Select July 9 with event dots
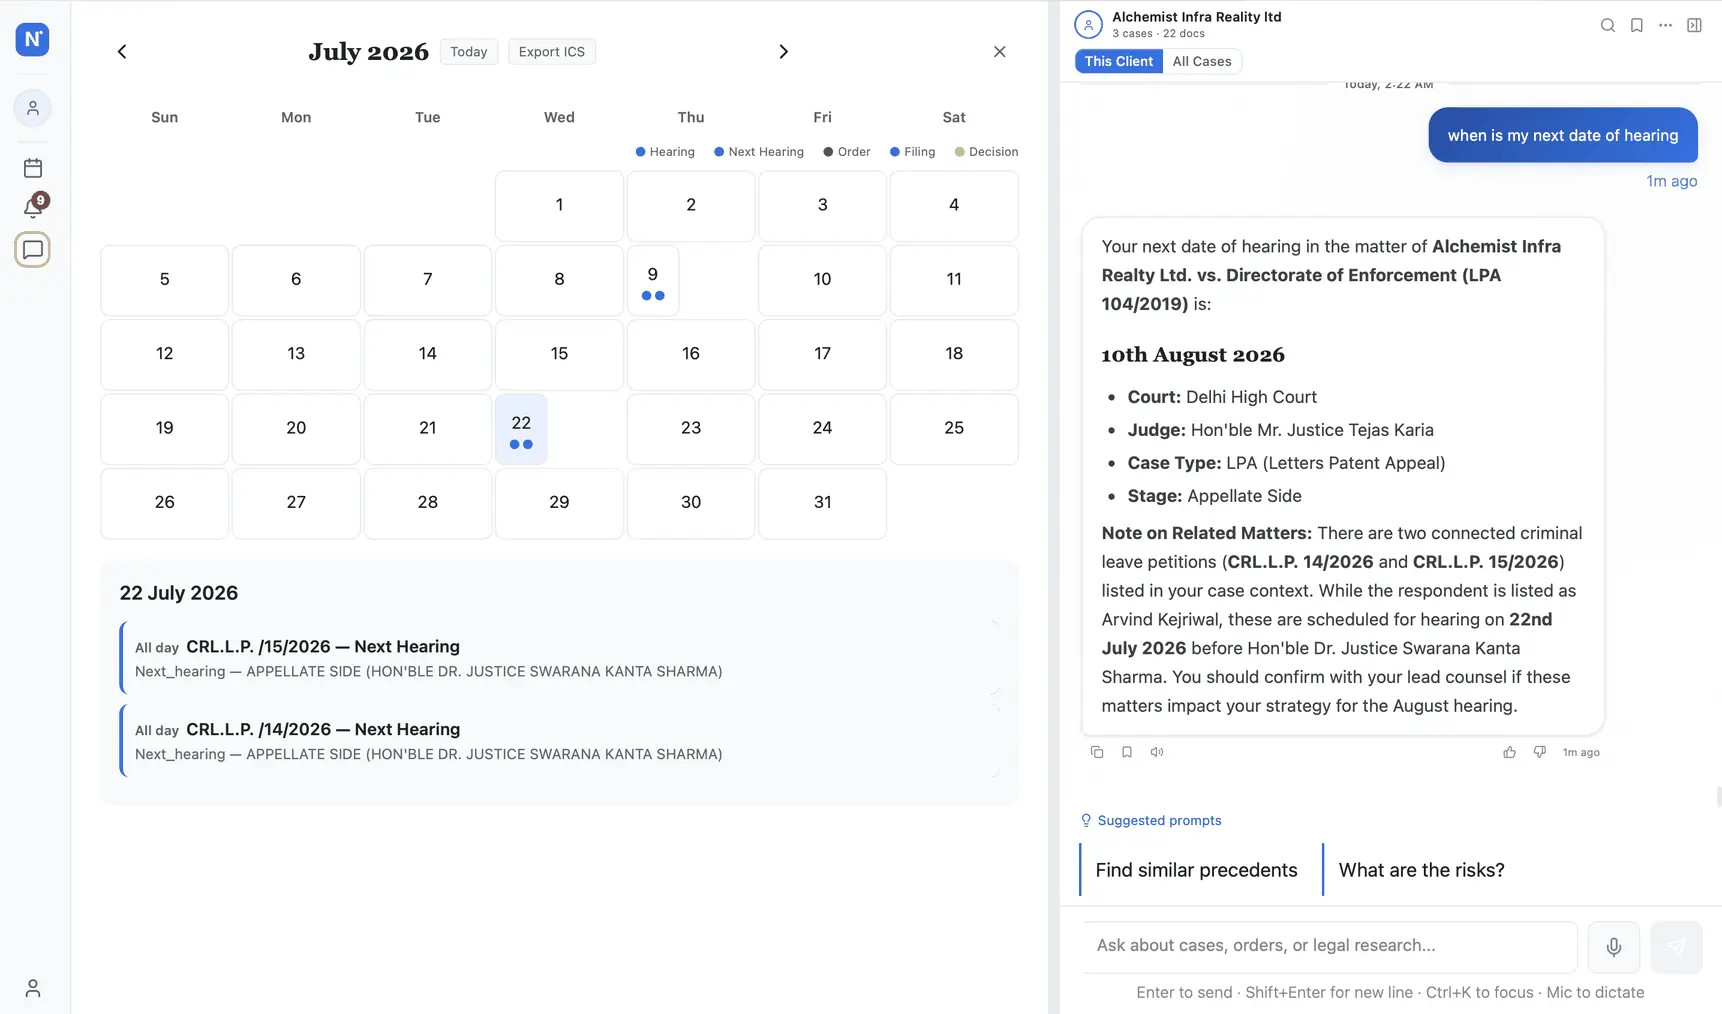Image resolution: width=1722 pixels, height=1014 pixels. (653, 280)
